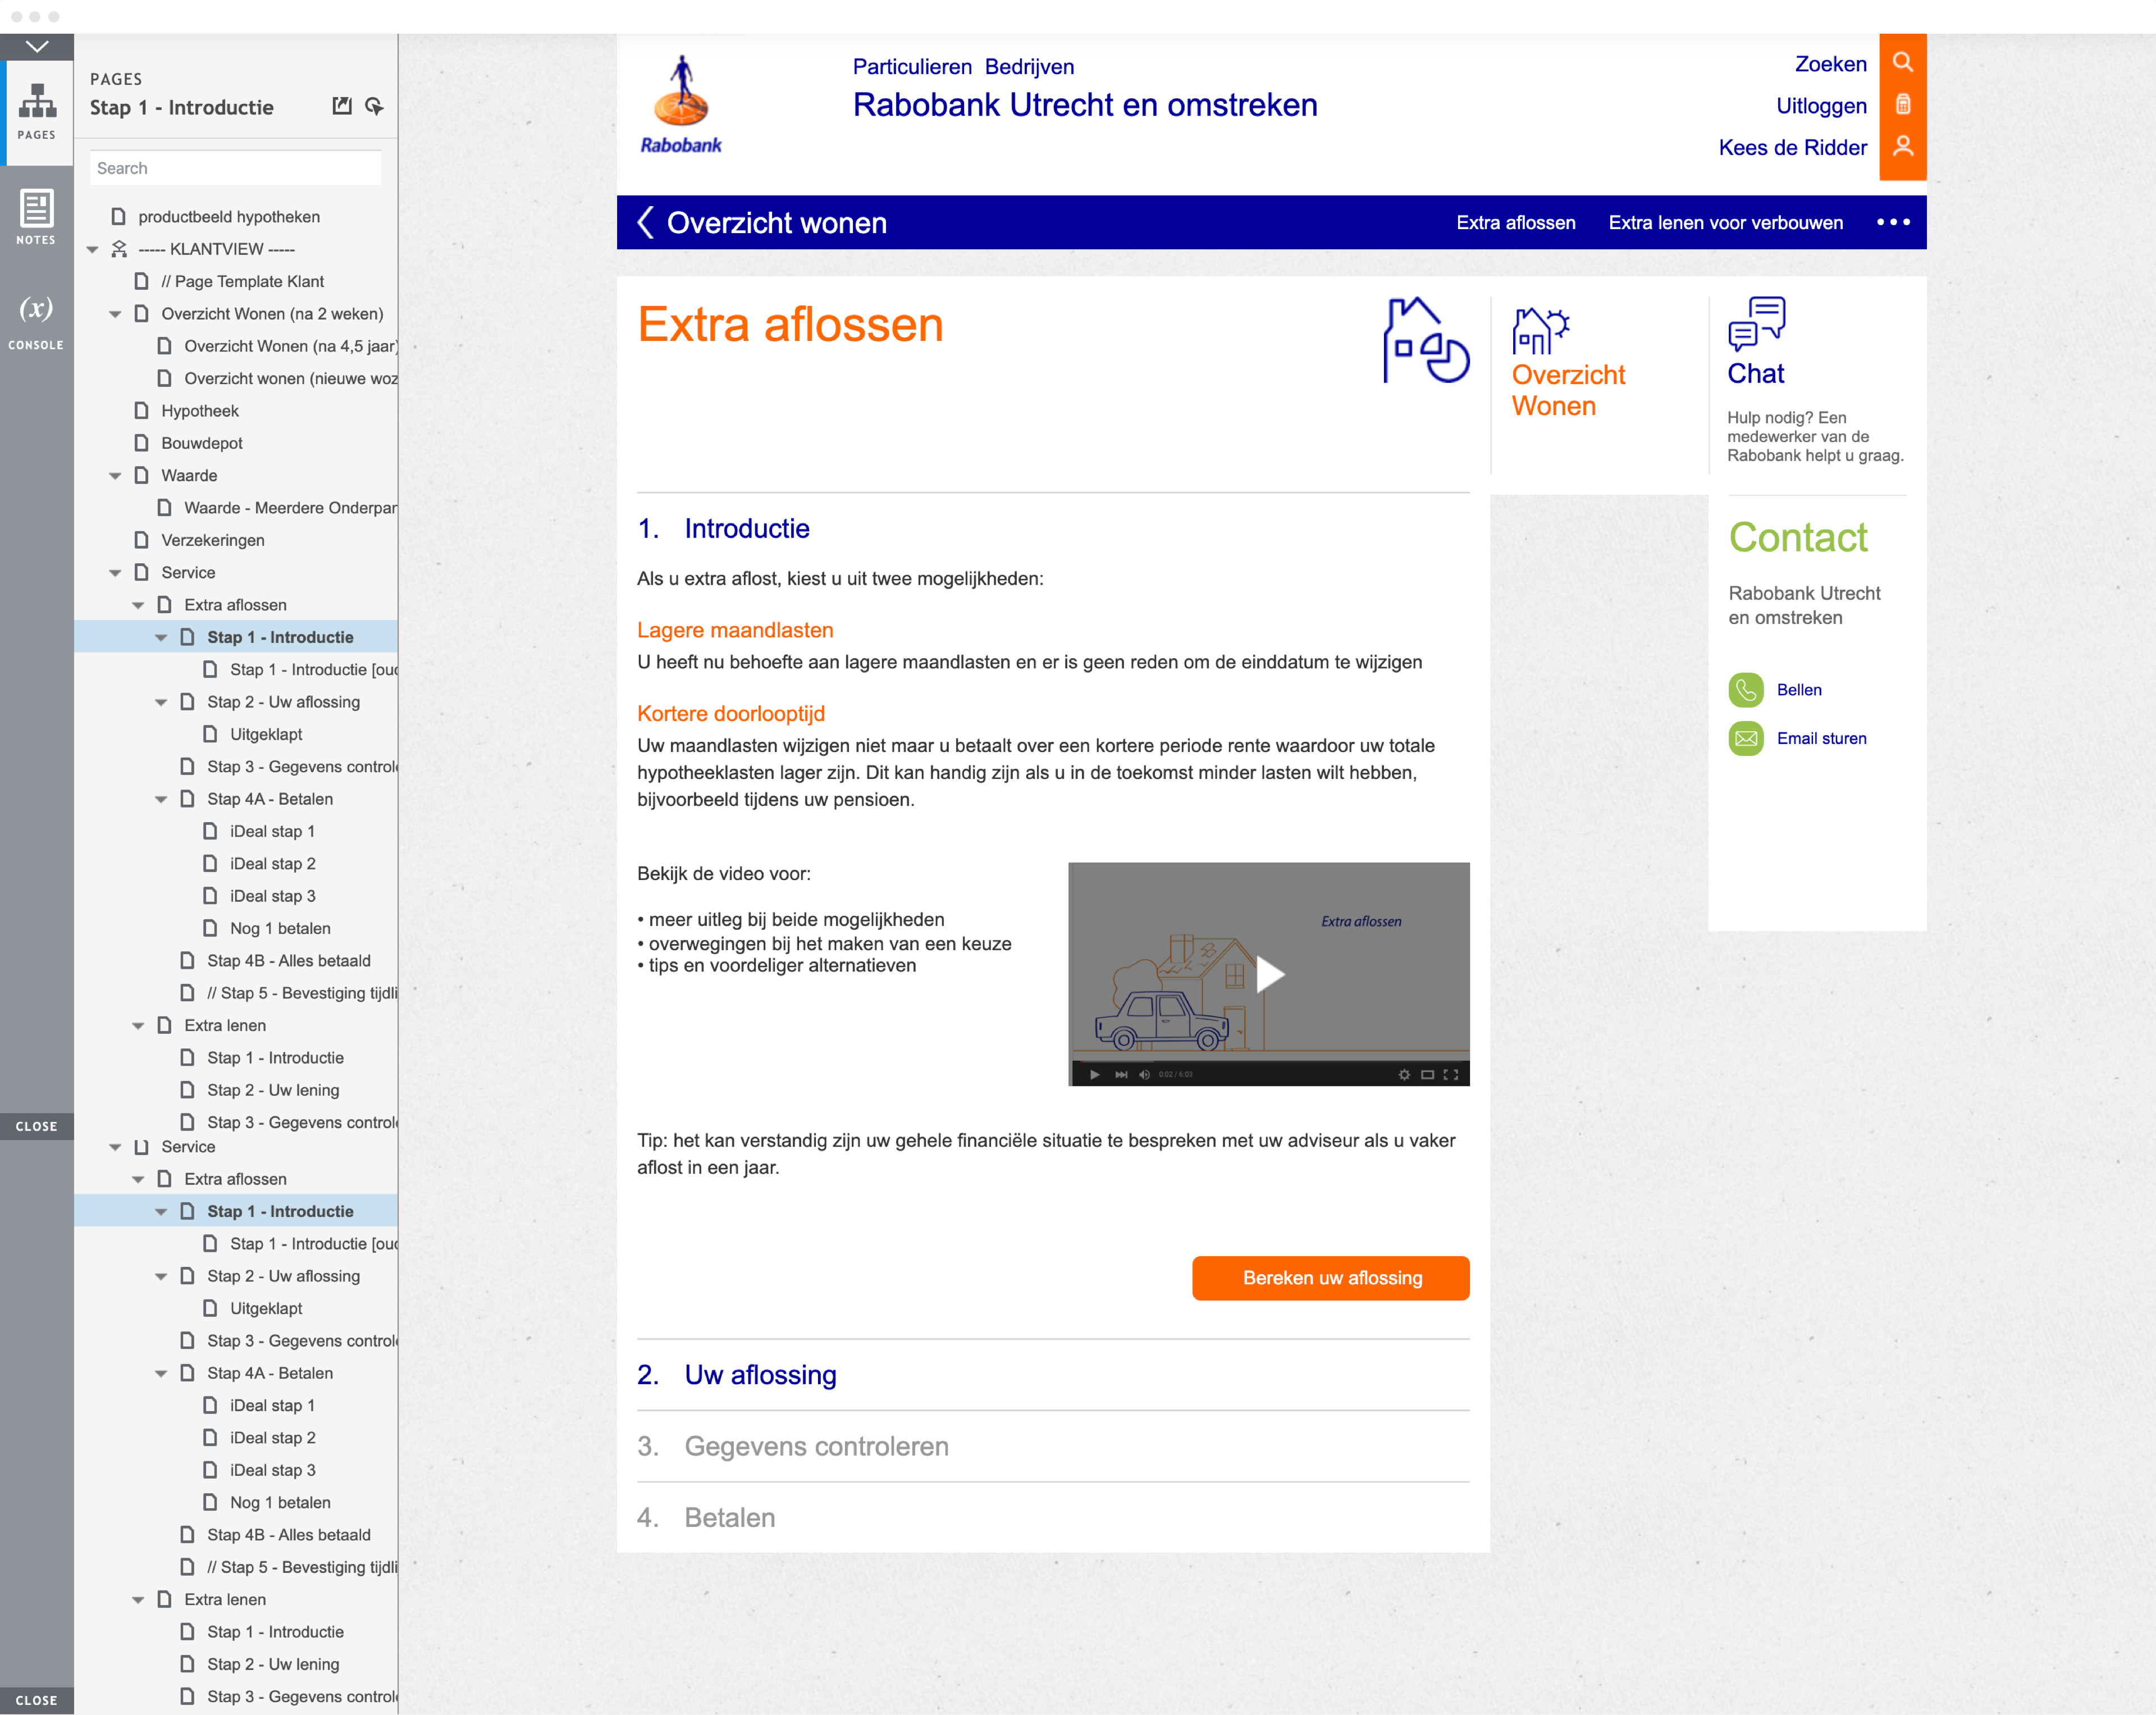
Task: Click the Uitloggen link
Action: (1821, 106)
